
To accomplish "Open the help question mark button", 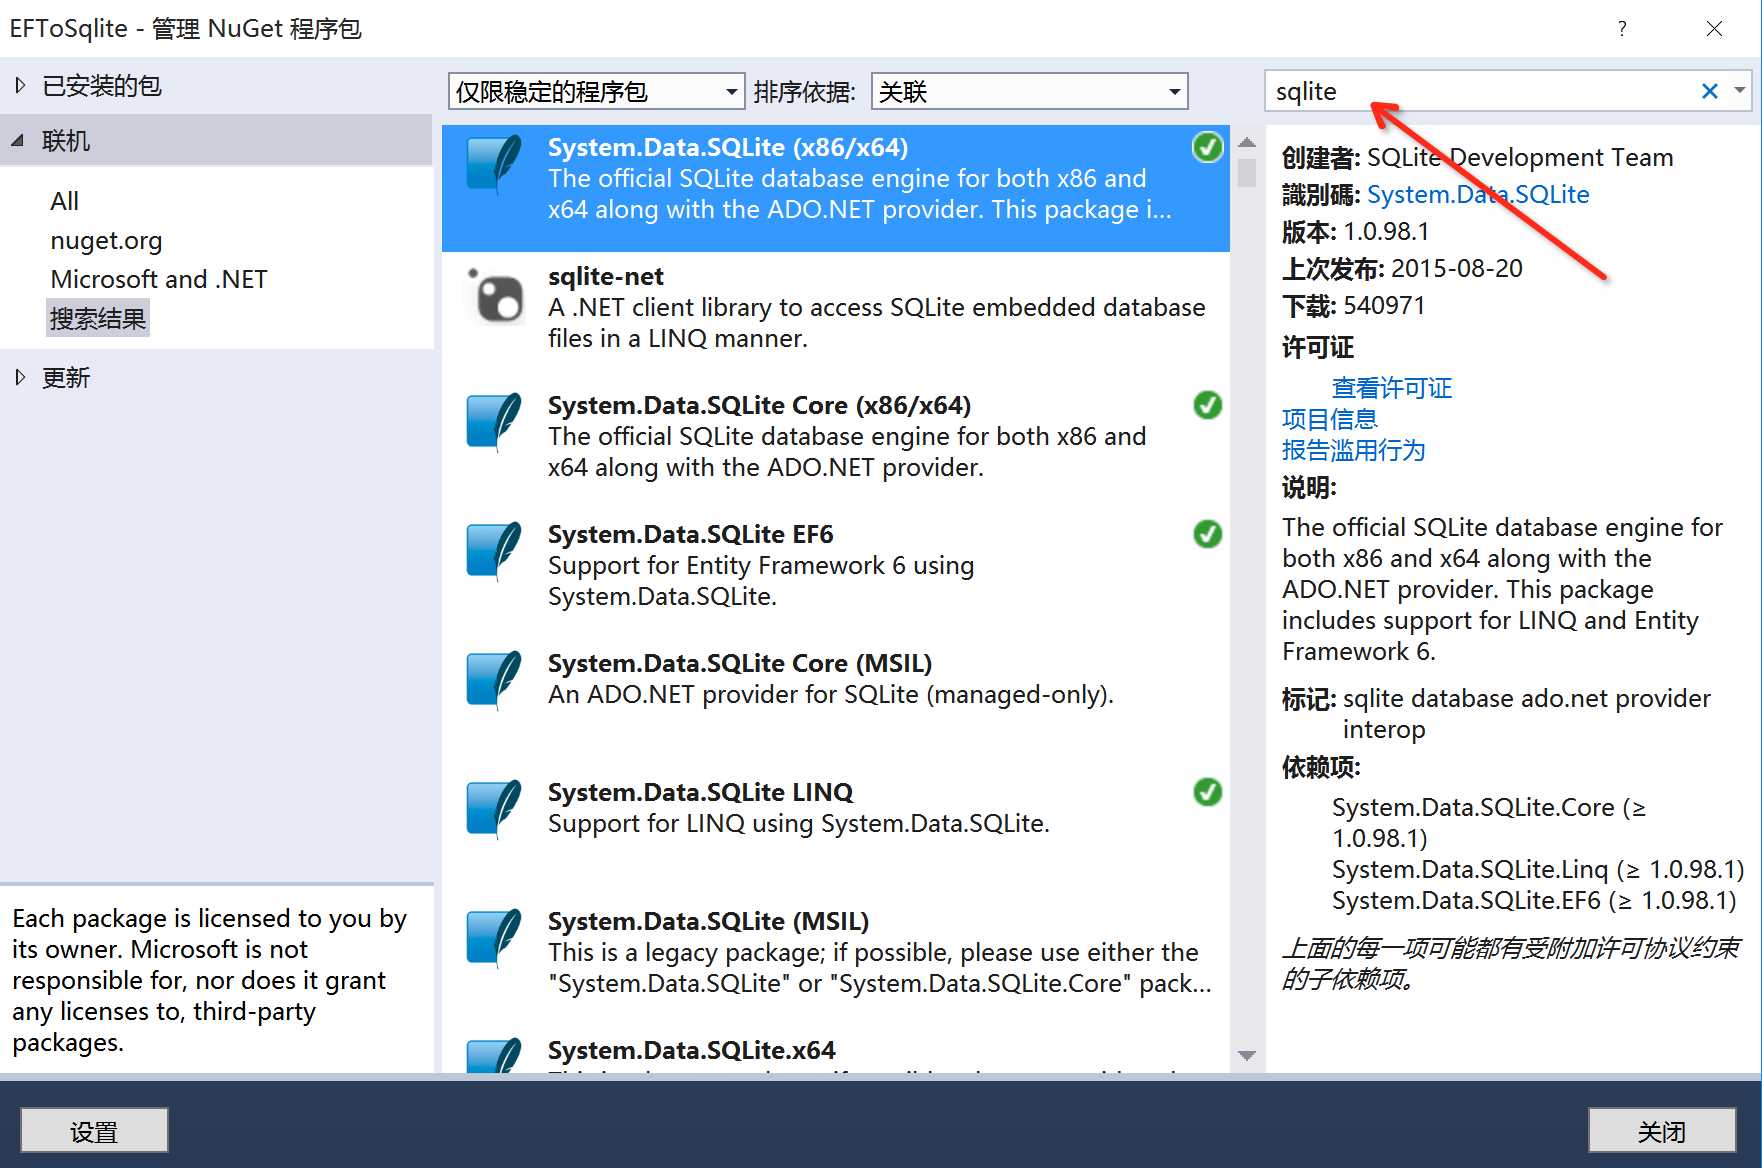I will pyautogui.click(x=1622, y=28).
